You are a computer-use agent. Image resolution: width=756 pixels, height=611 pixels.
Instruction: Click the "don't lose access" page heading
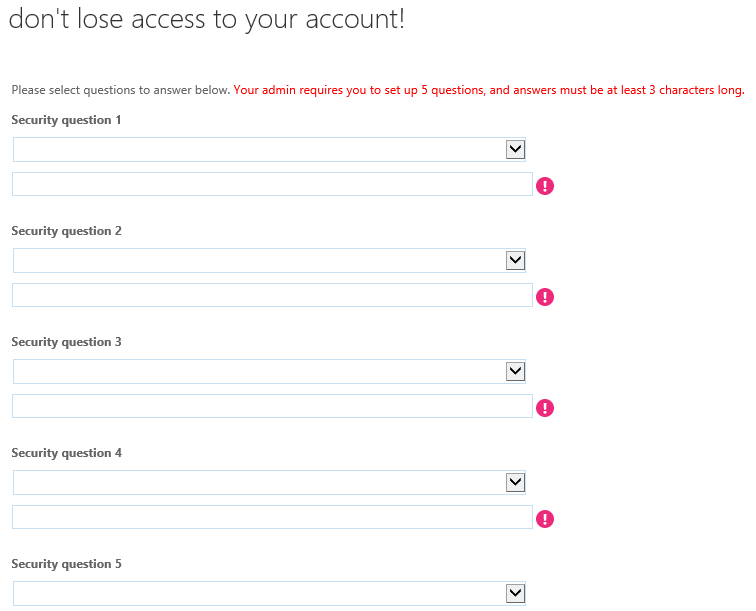(206, 20)
